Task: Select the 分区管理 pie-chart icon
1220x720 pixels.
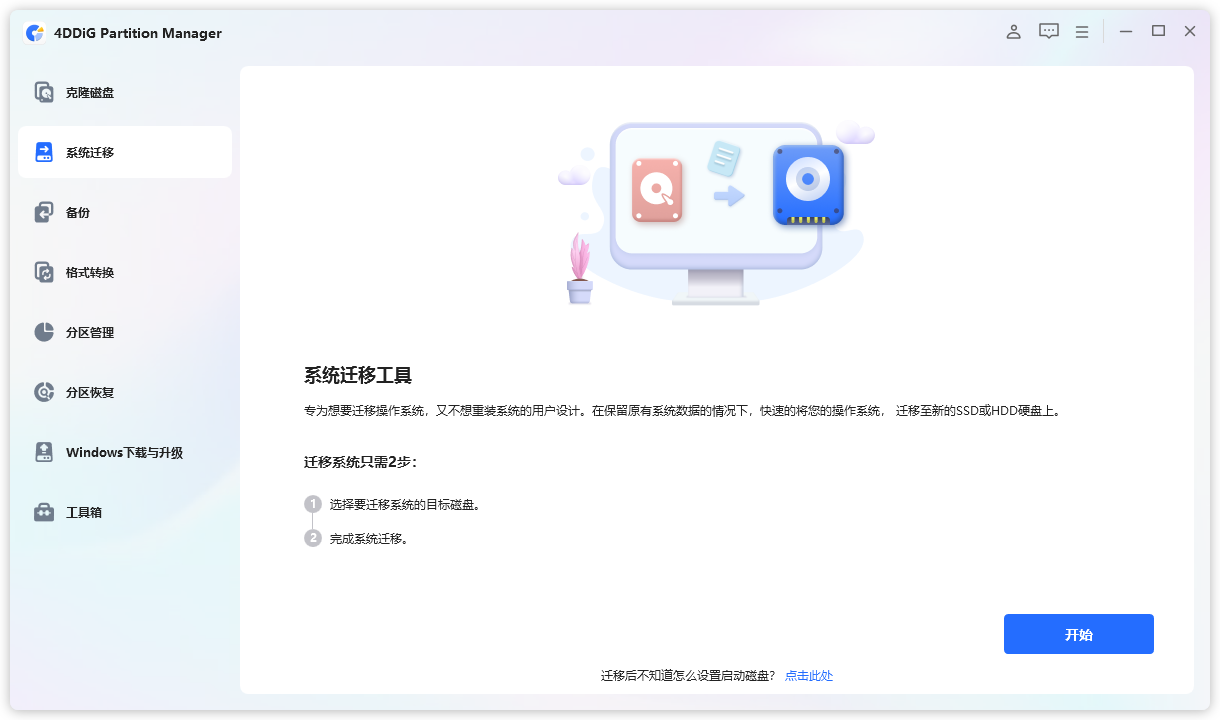Action: (x=43, y=332)
